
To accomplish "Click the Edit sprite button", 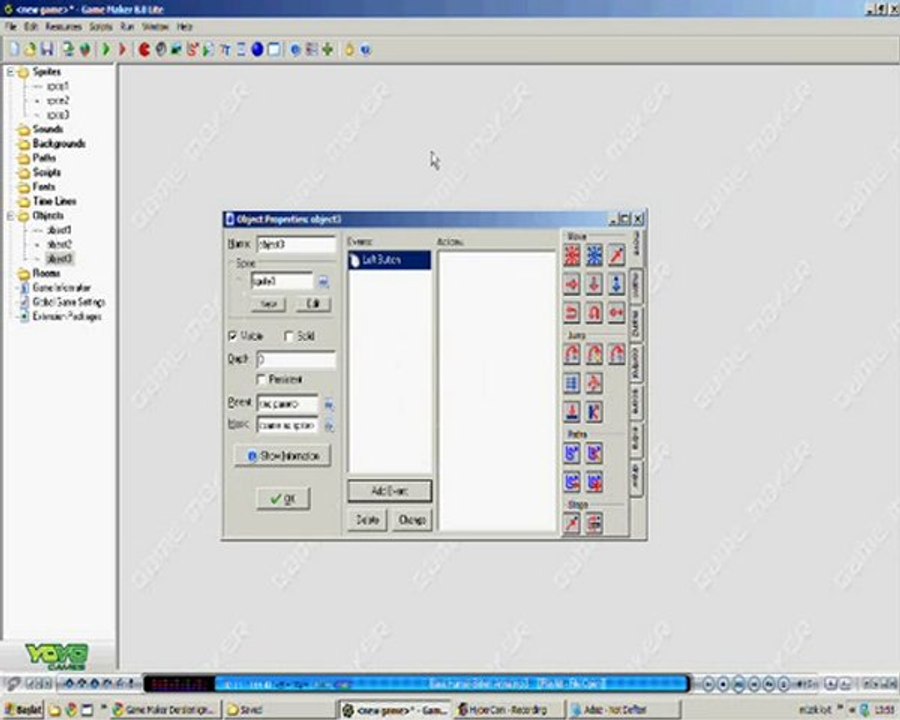I will click(x=313, y=304).
